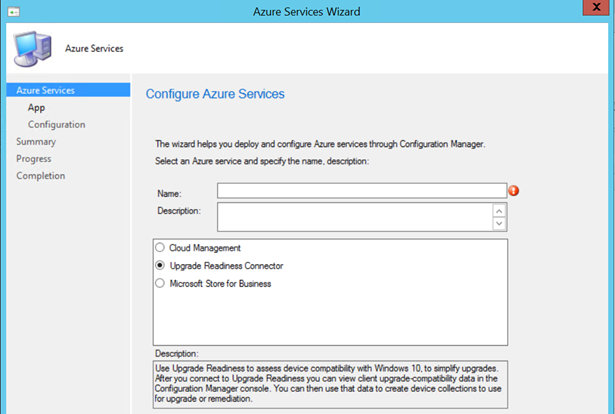Click inside the Description text box
The height and width of the screenshot is (414, 615).
pos(355,217)
